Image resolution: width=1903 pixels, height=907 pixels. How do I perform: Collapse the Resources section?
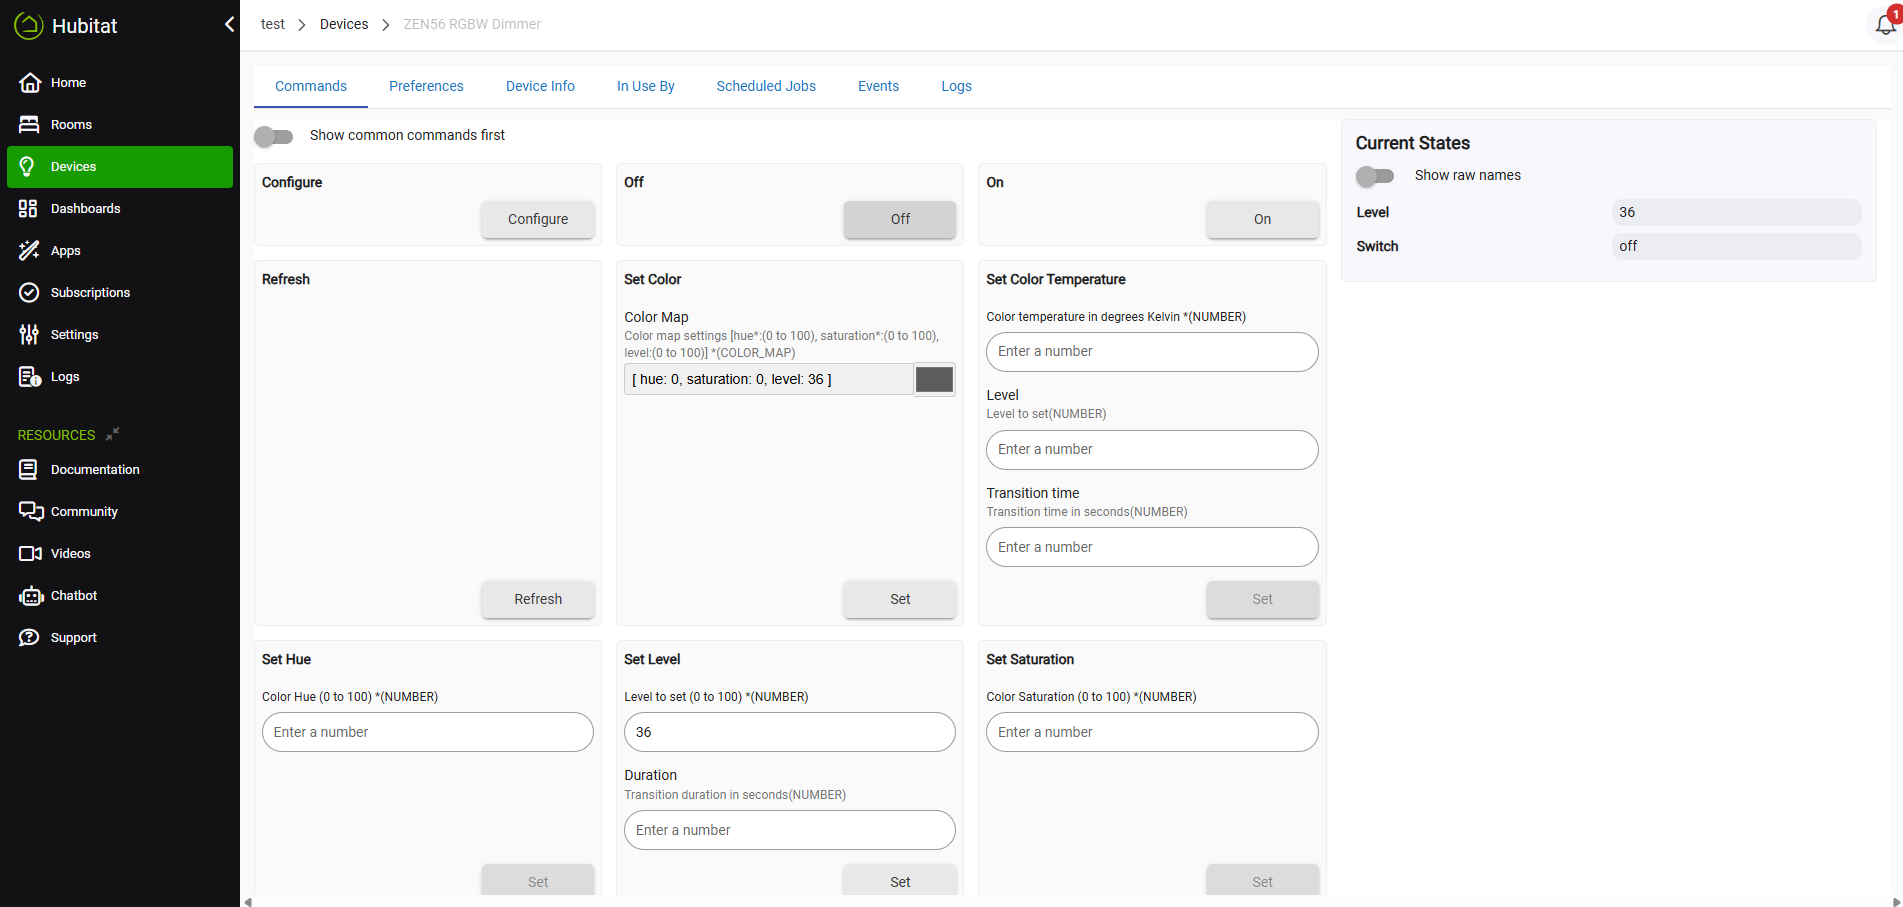(x=113, y=434)
